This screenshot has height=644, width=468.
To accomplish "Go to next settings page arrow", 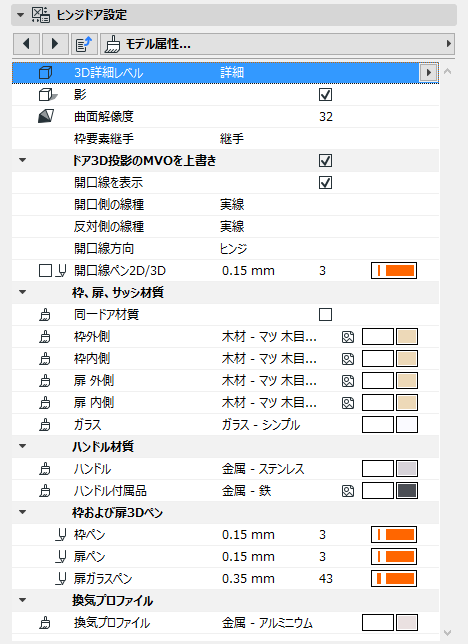I will [55, 44].
